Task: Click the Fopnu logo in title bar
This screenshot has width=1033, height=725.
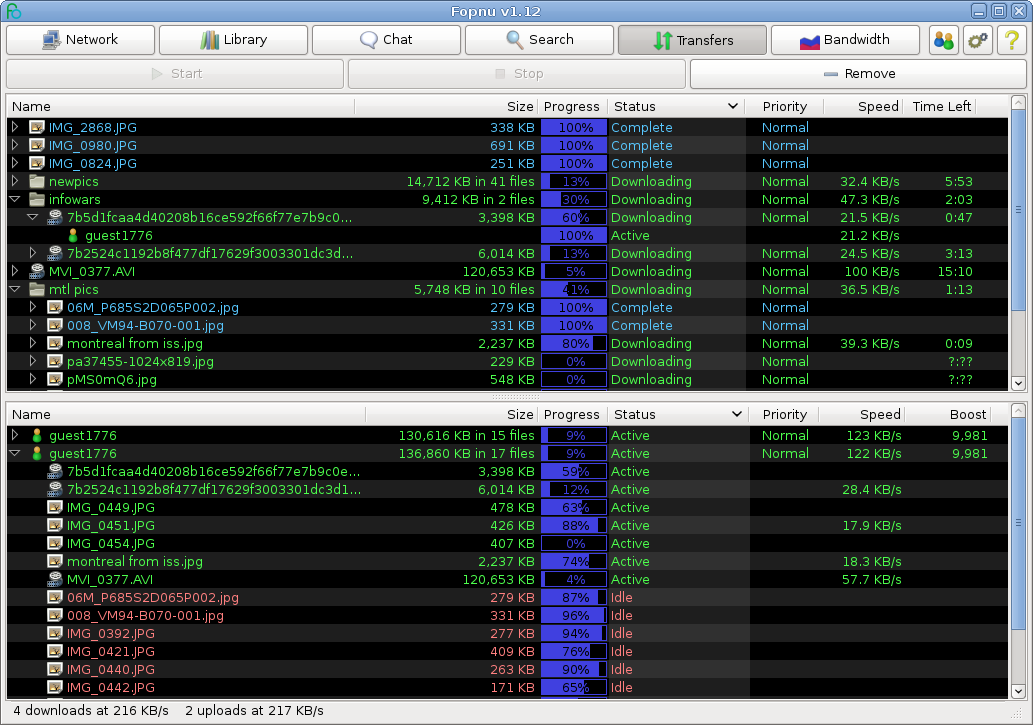Action: [13, 11]
